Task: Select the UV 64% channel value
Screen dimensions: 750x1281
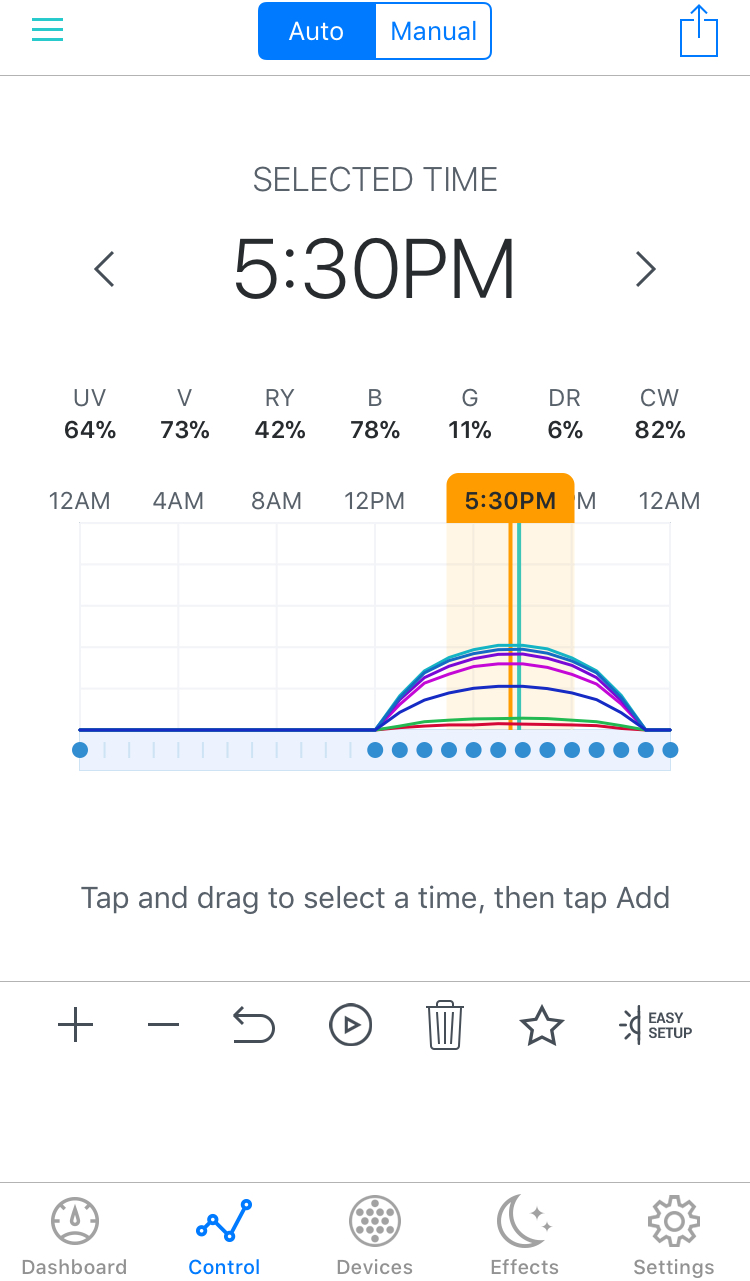Action: tap(90, 430)
